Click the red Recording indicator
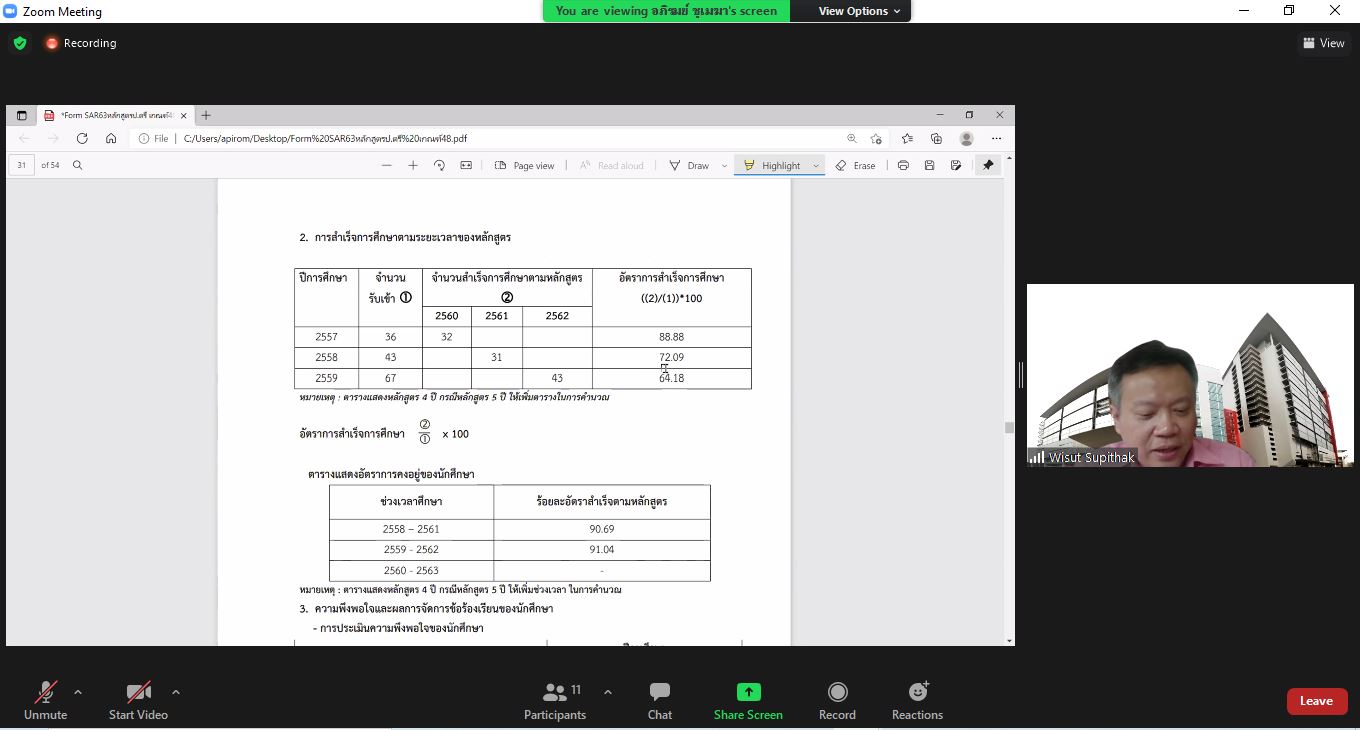The height and width of the screenshot is (730, 1360). click(x=81, y=43)
